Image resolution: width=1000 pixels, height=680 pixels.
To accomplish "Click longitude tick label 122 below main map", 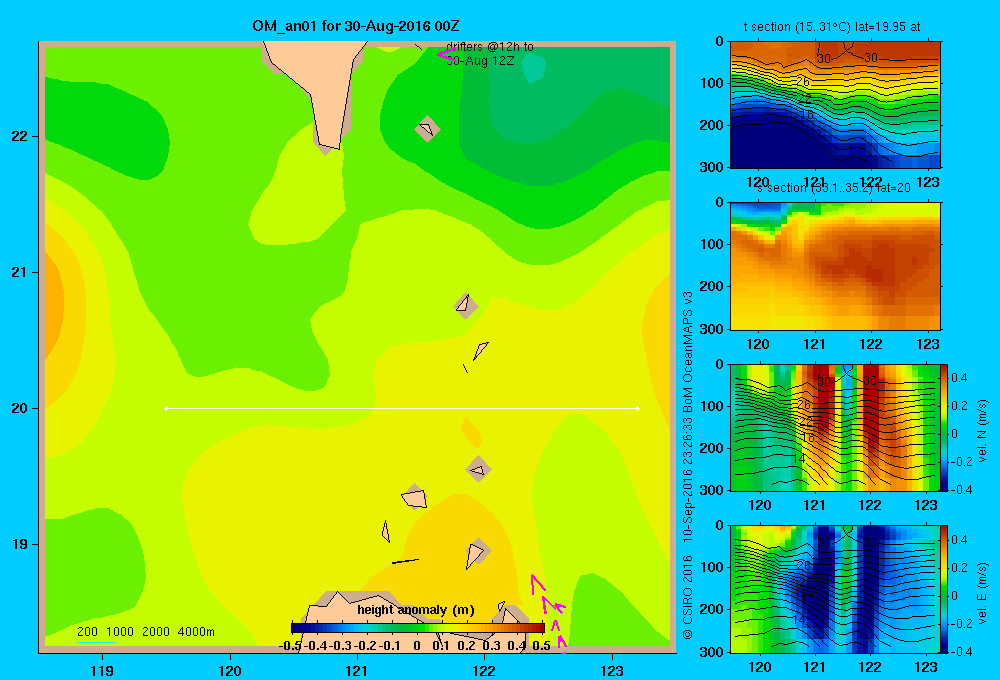I will tap(484, 670).
